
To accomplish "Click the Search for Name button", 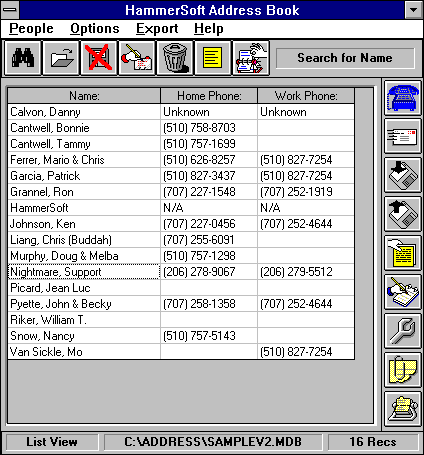I will pyautogui.click(x=345, y=58).
